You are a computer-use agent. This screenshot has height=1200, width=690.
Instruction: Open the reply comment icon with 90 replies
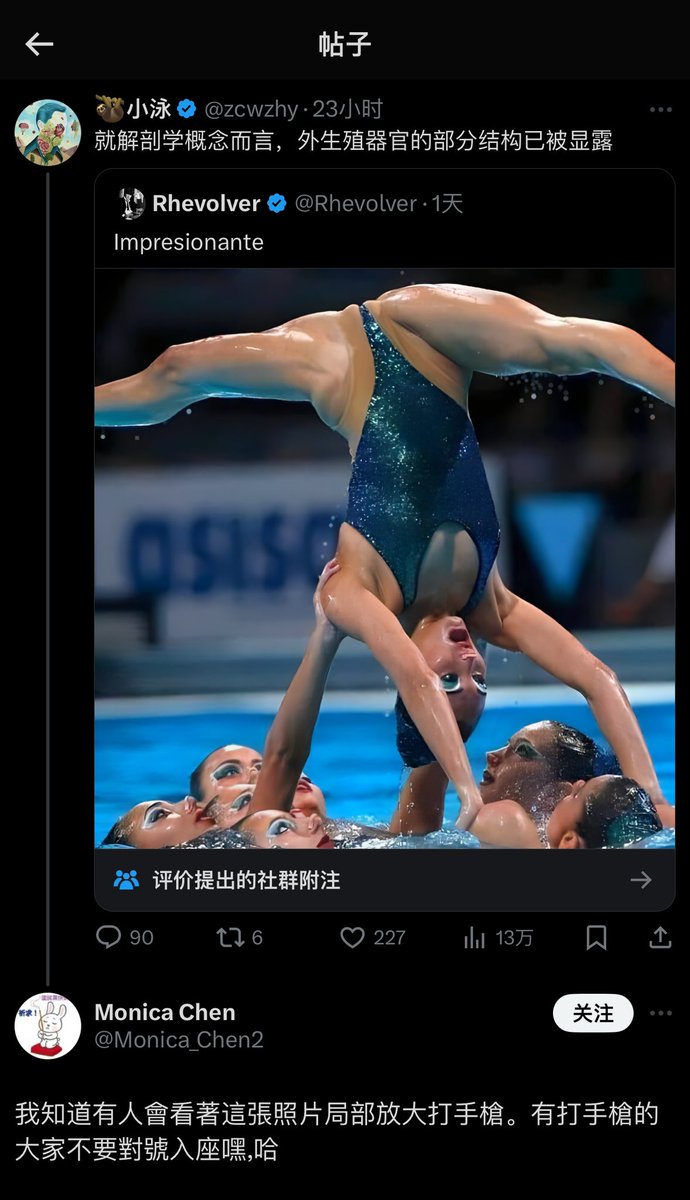[x=108, y=937]
